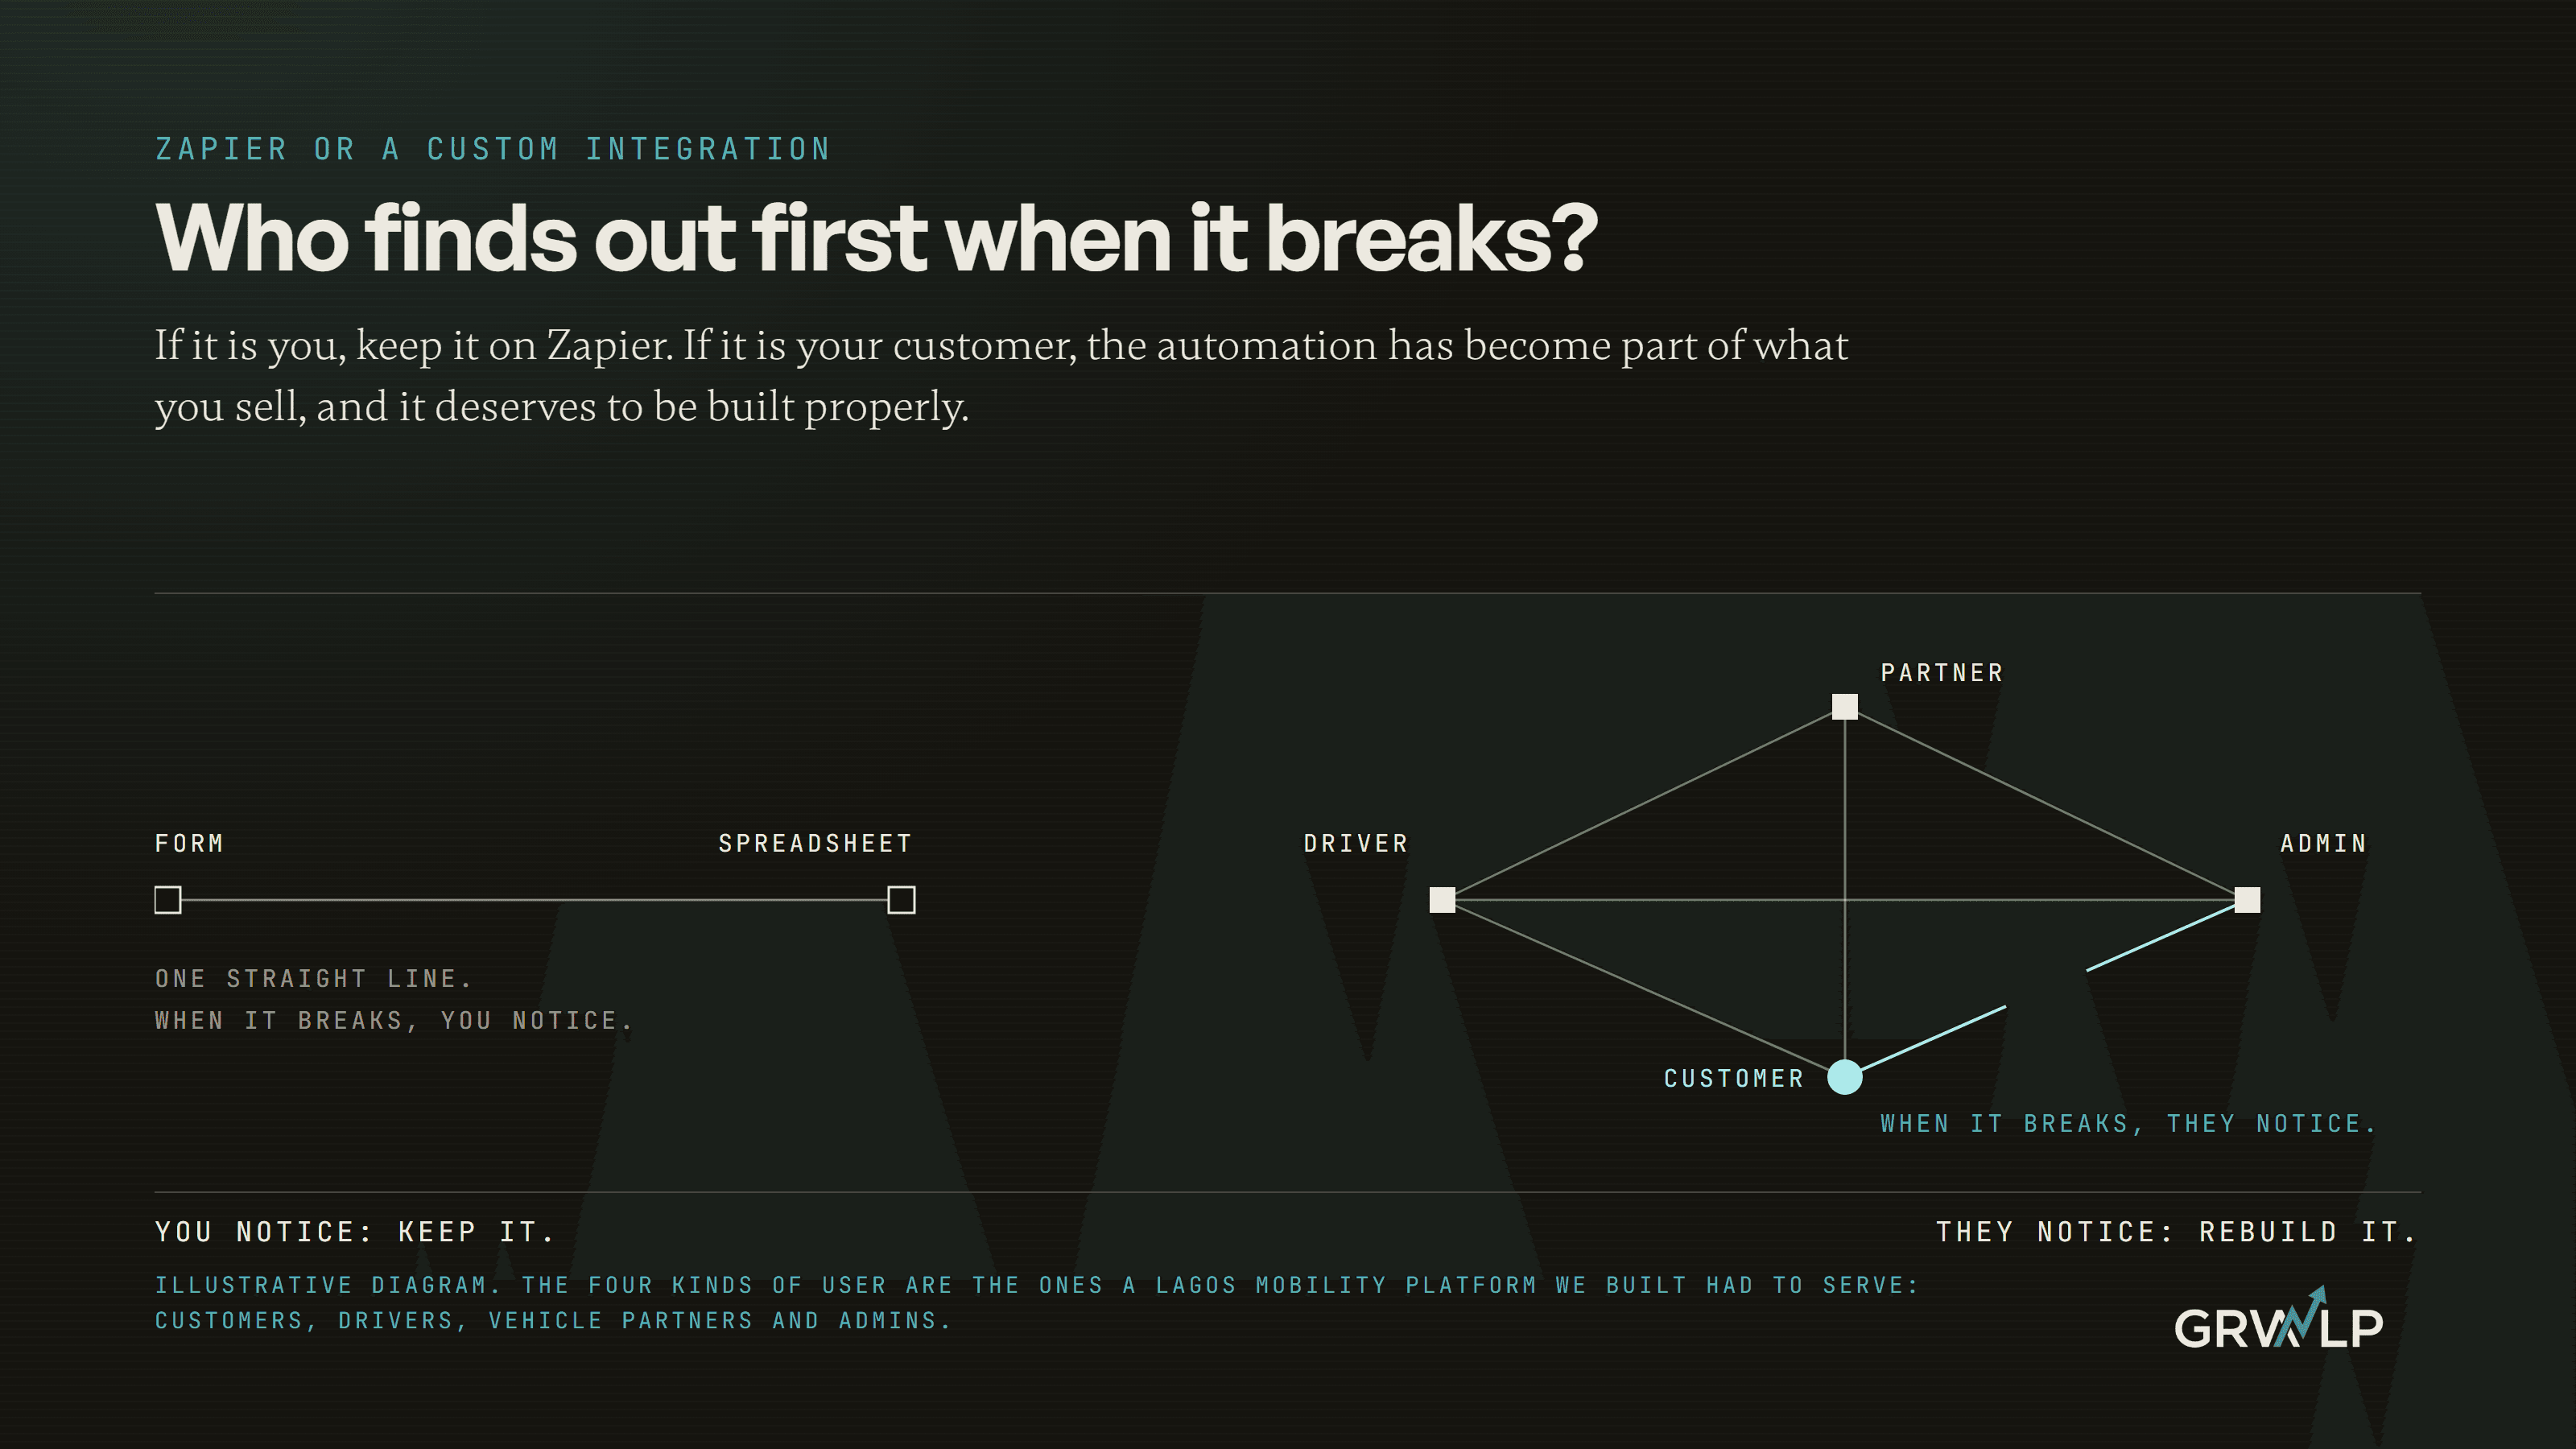Click the PARTNER label

[x=1942, y=673]
